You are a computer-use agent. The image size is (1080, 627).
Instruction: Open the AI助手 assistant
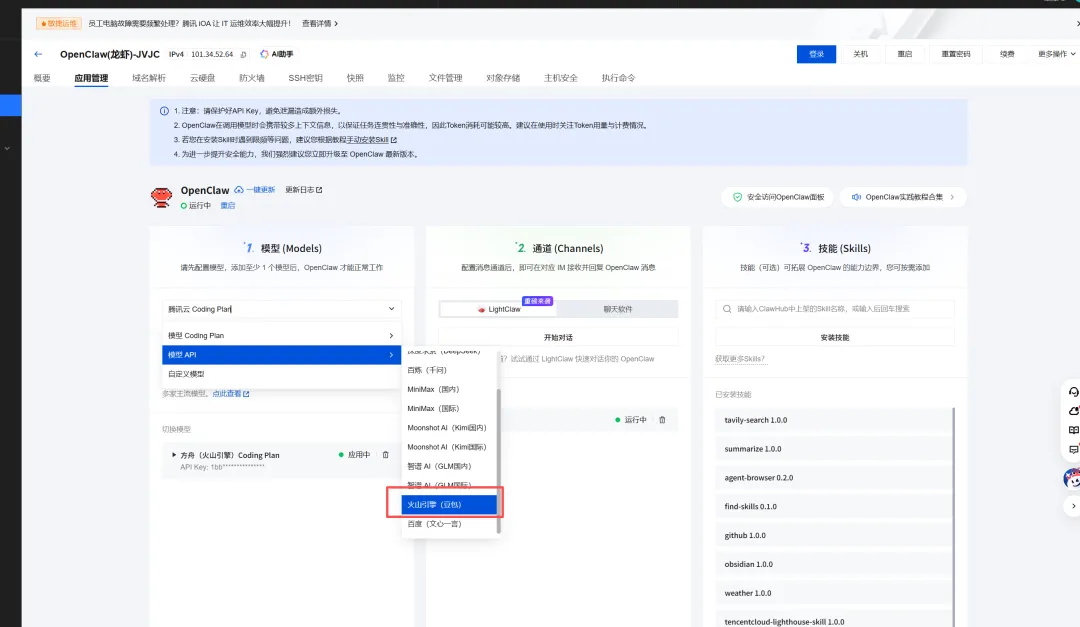click(x=277, y=54)
